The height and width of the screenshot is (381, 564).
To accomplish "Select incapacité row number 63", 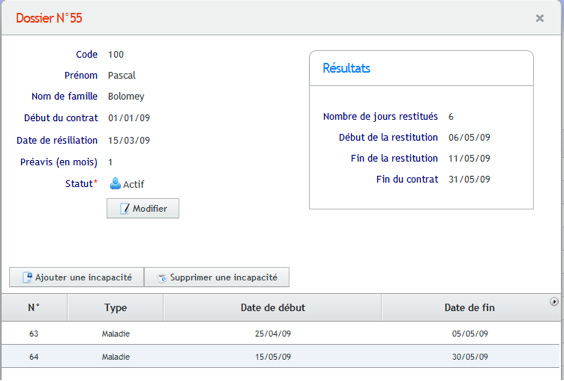I will [281, 334].
